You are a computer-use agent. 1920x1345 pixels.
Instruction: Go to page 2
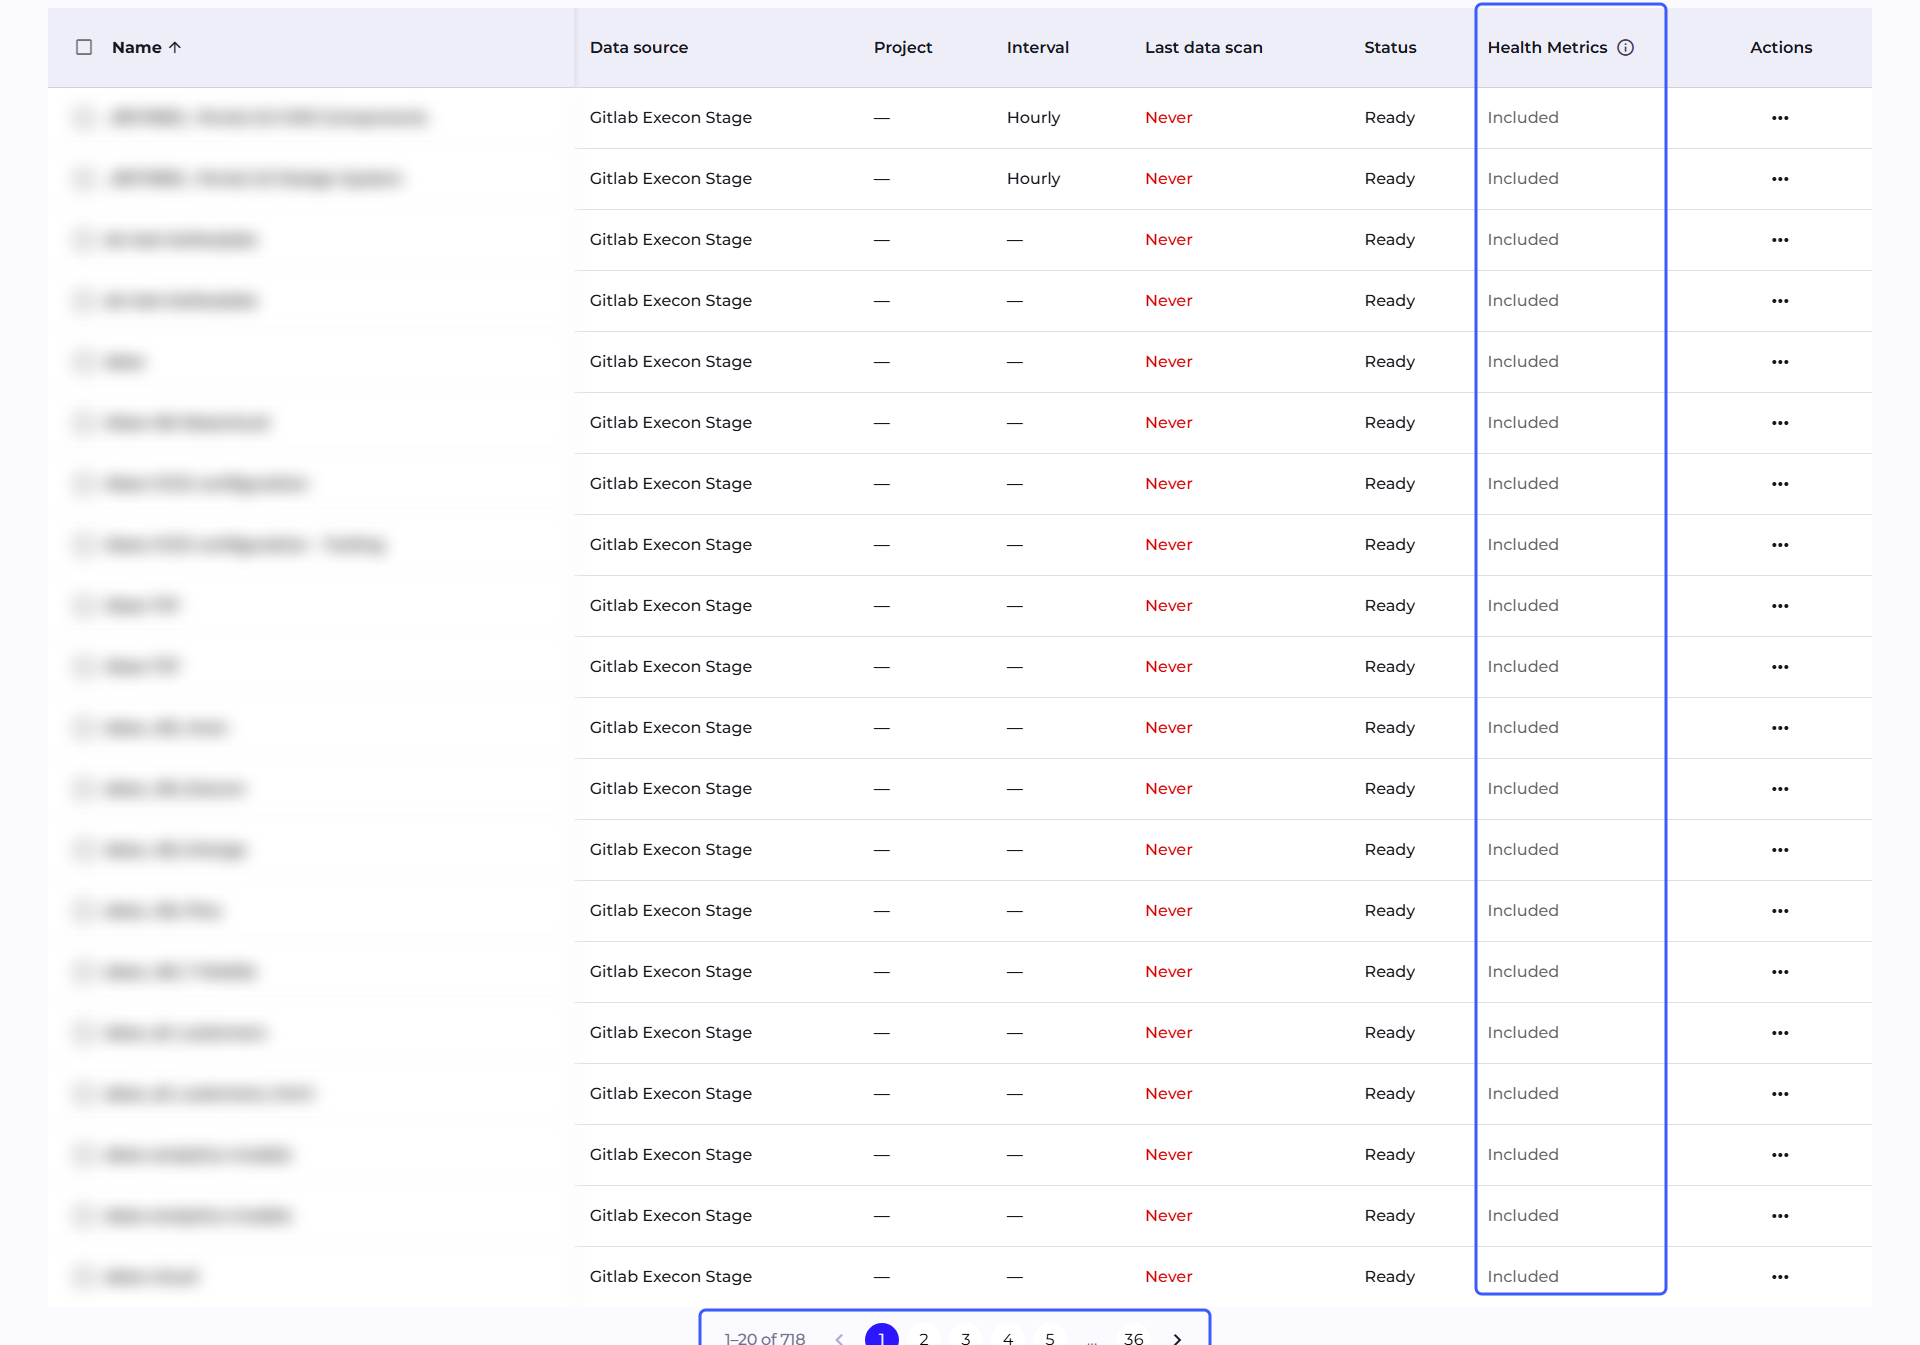924,1339
